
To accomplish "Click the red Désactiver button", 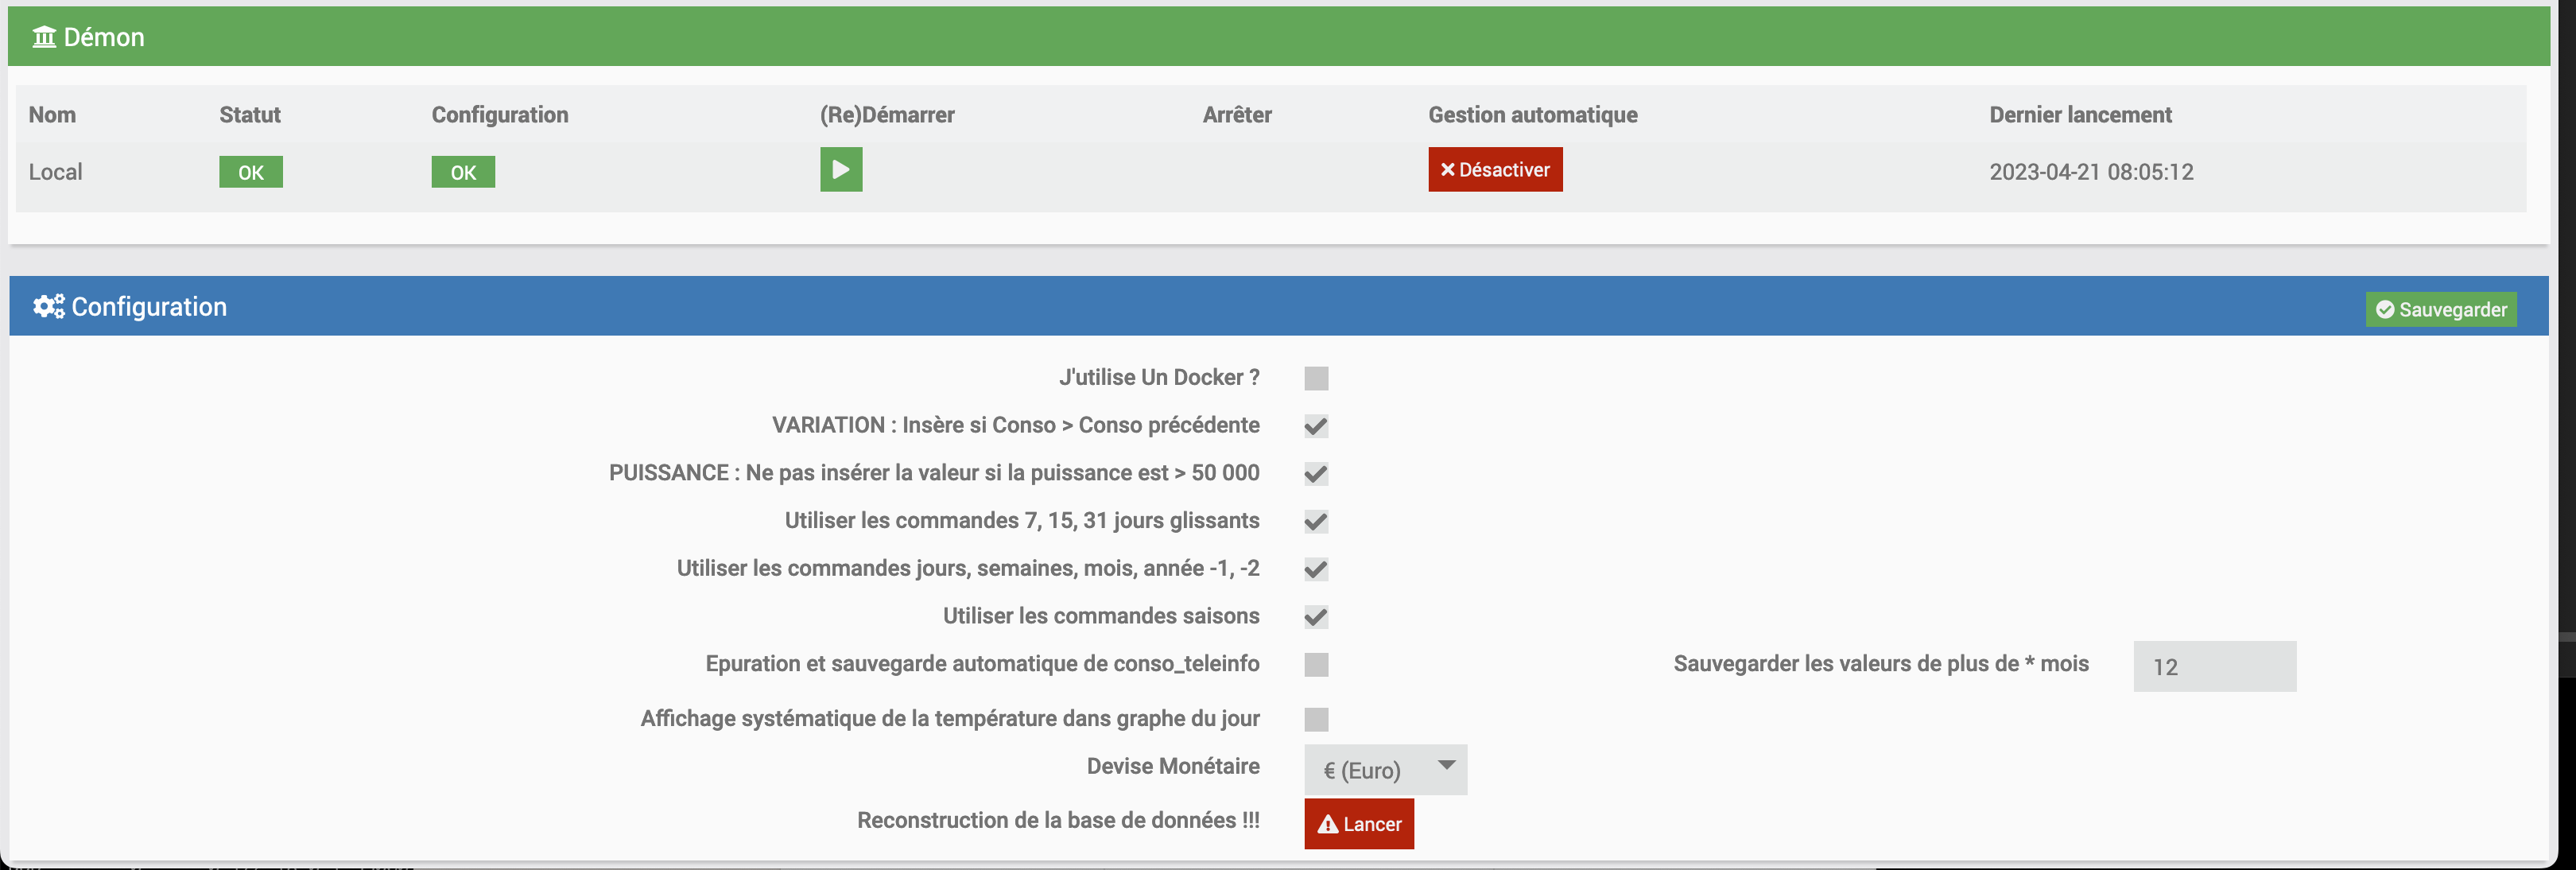I will coord(1495,170).
